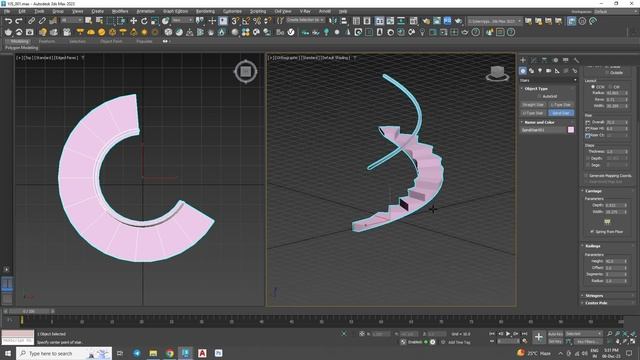
Task: Open the selection filter All dropdown
Action: [71, 20]
